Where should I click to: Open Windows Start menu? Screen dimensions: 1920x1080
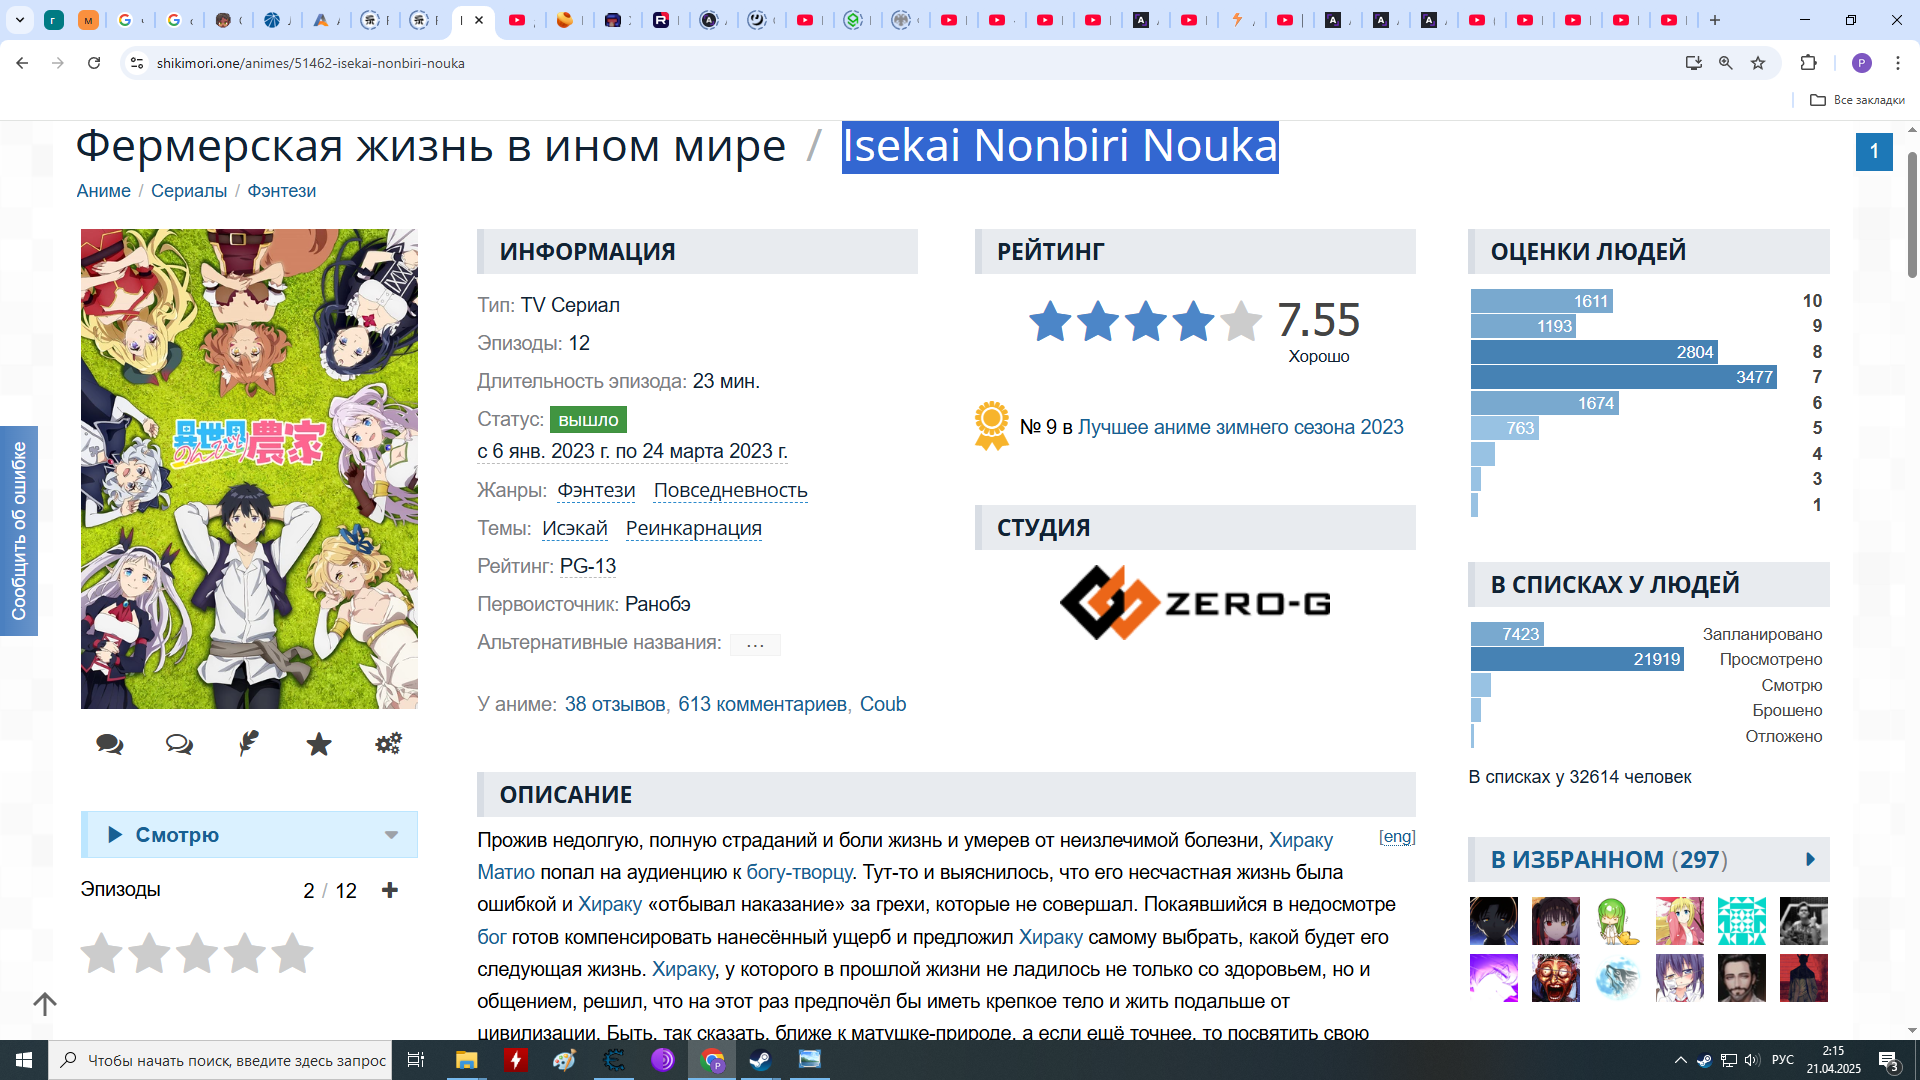point(24,1060)
